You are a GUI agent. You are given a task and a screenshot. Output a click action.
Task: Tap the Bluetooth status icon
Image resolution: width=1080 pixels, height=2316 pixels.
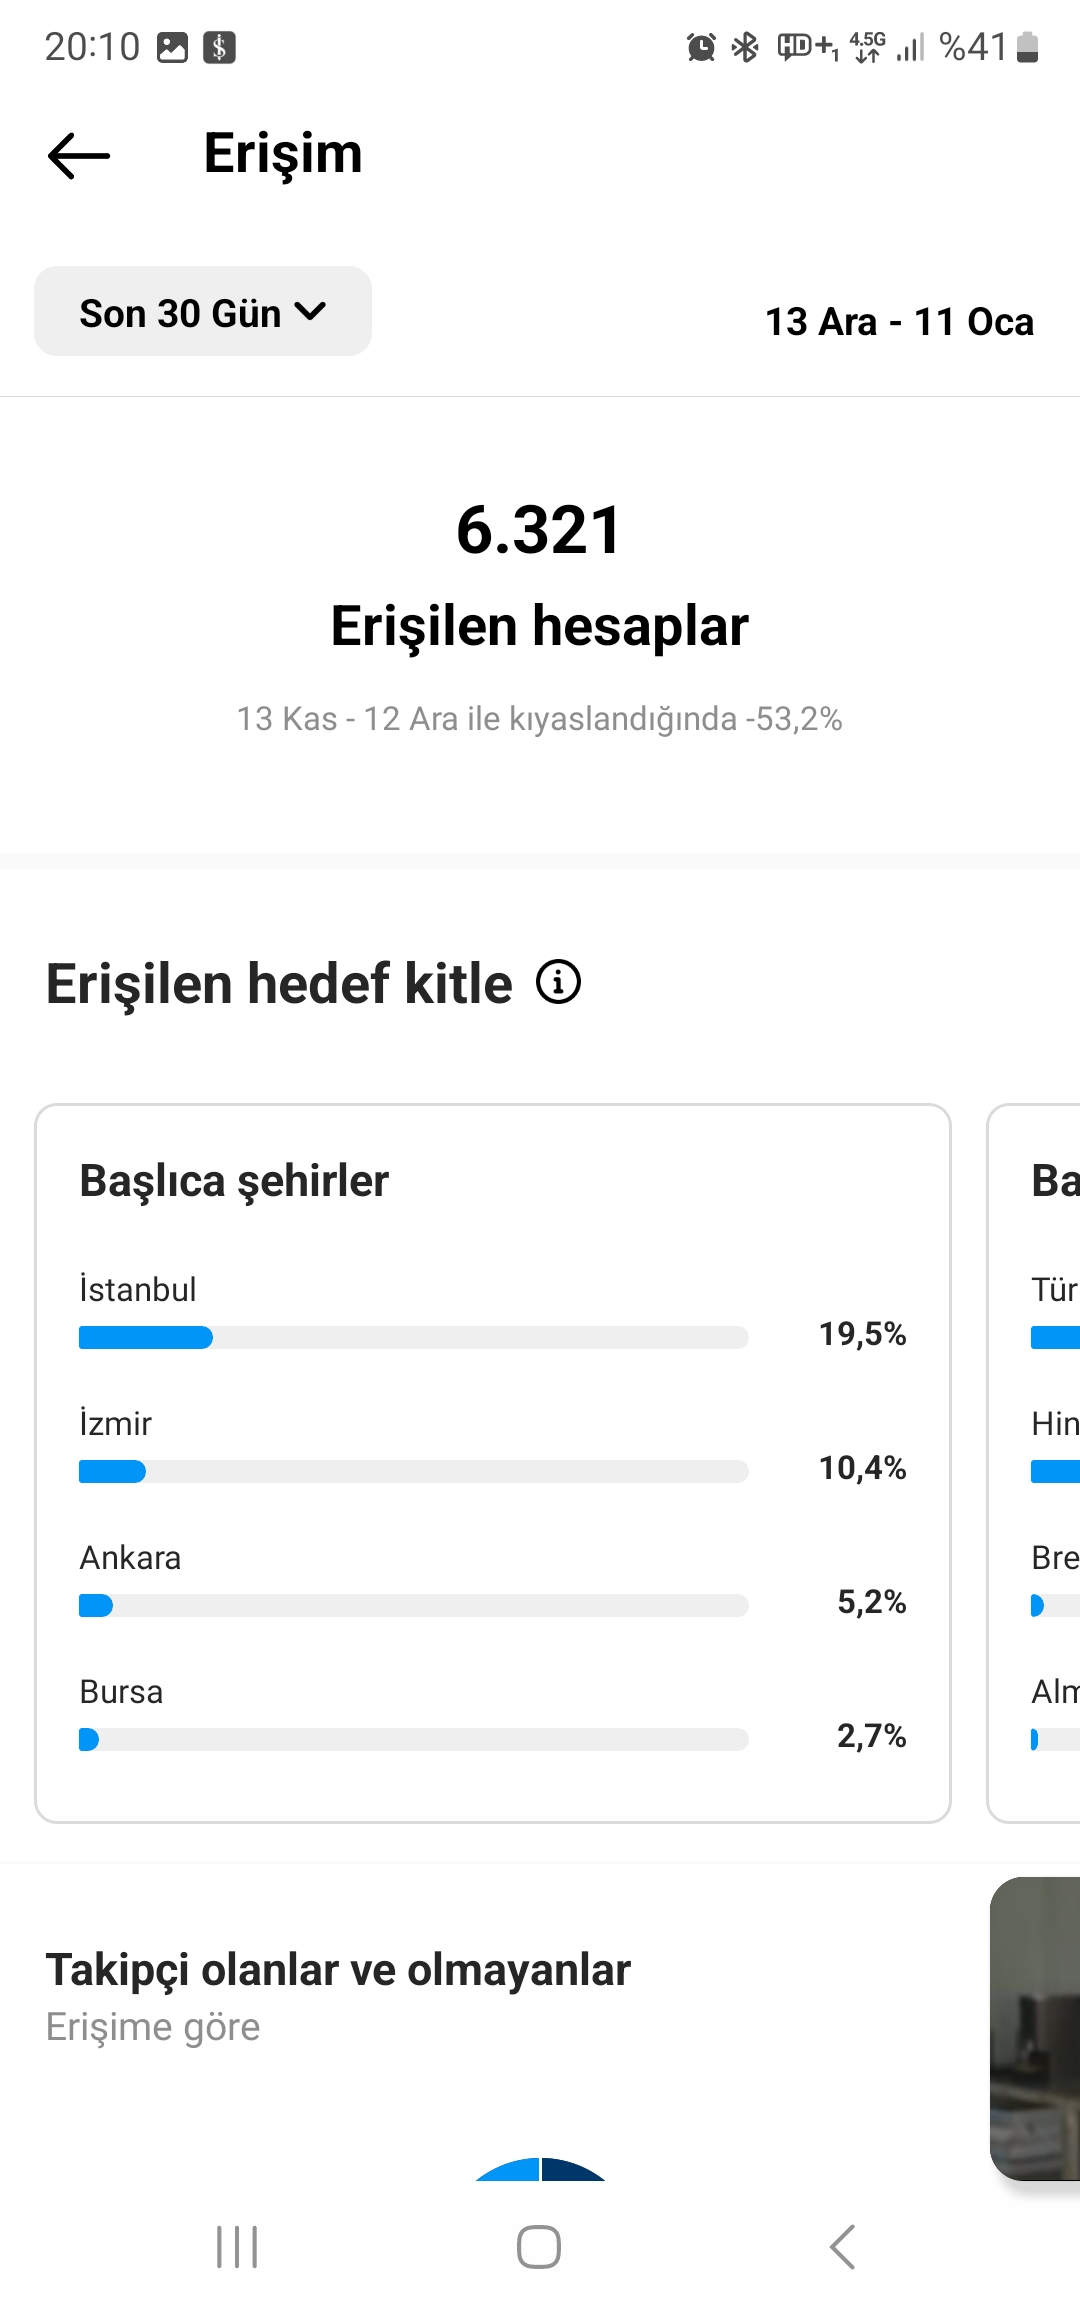coord(745,47)
